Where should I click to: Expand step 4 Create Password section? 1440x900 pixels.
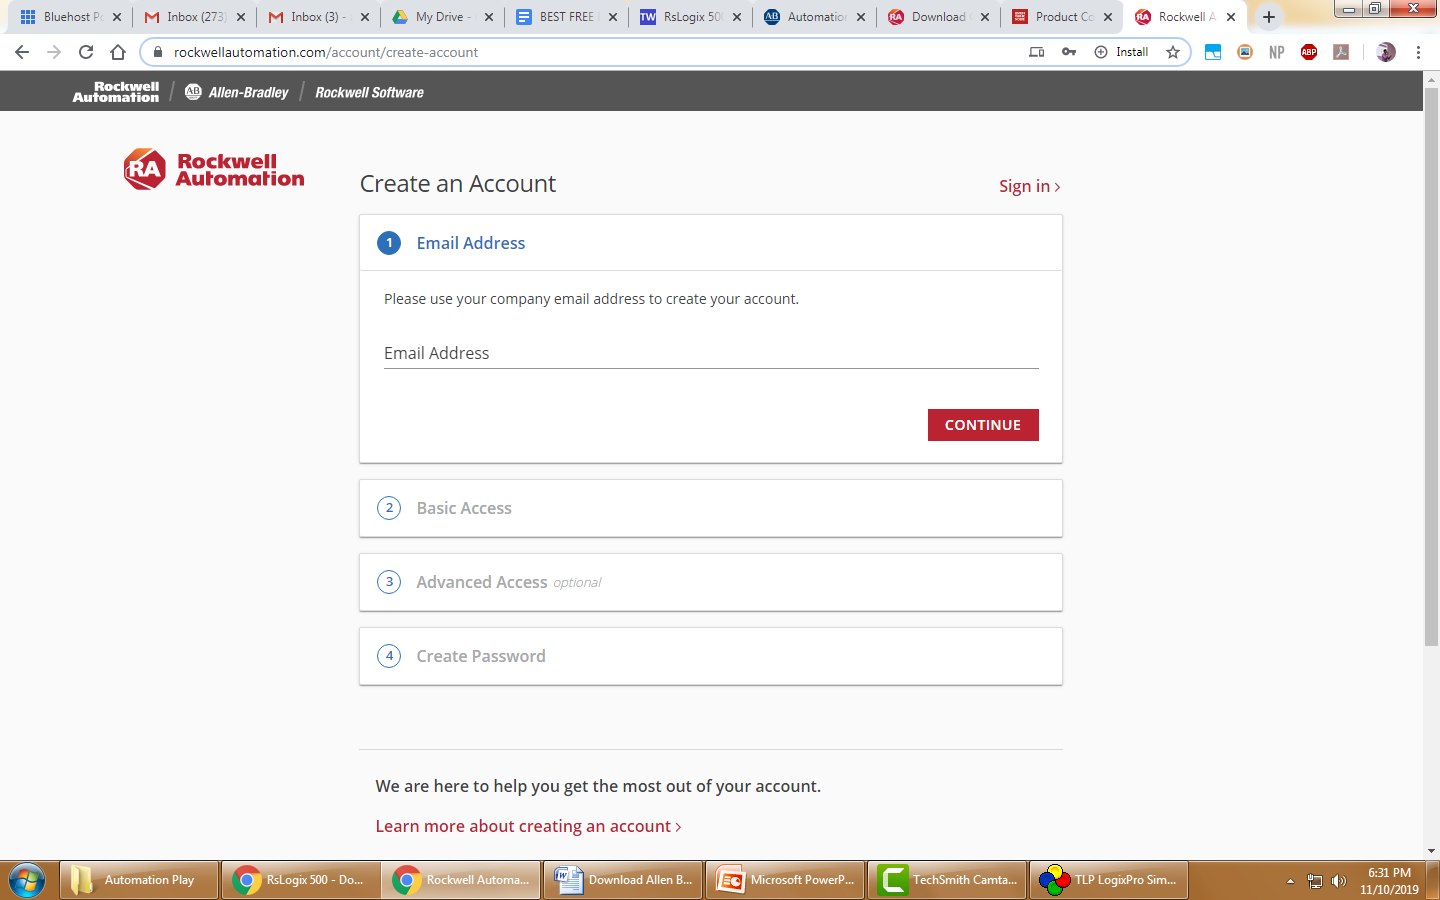pyautogui.click(x=711, y=656)
